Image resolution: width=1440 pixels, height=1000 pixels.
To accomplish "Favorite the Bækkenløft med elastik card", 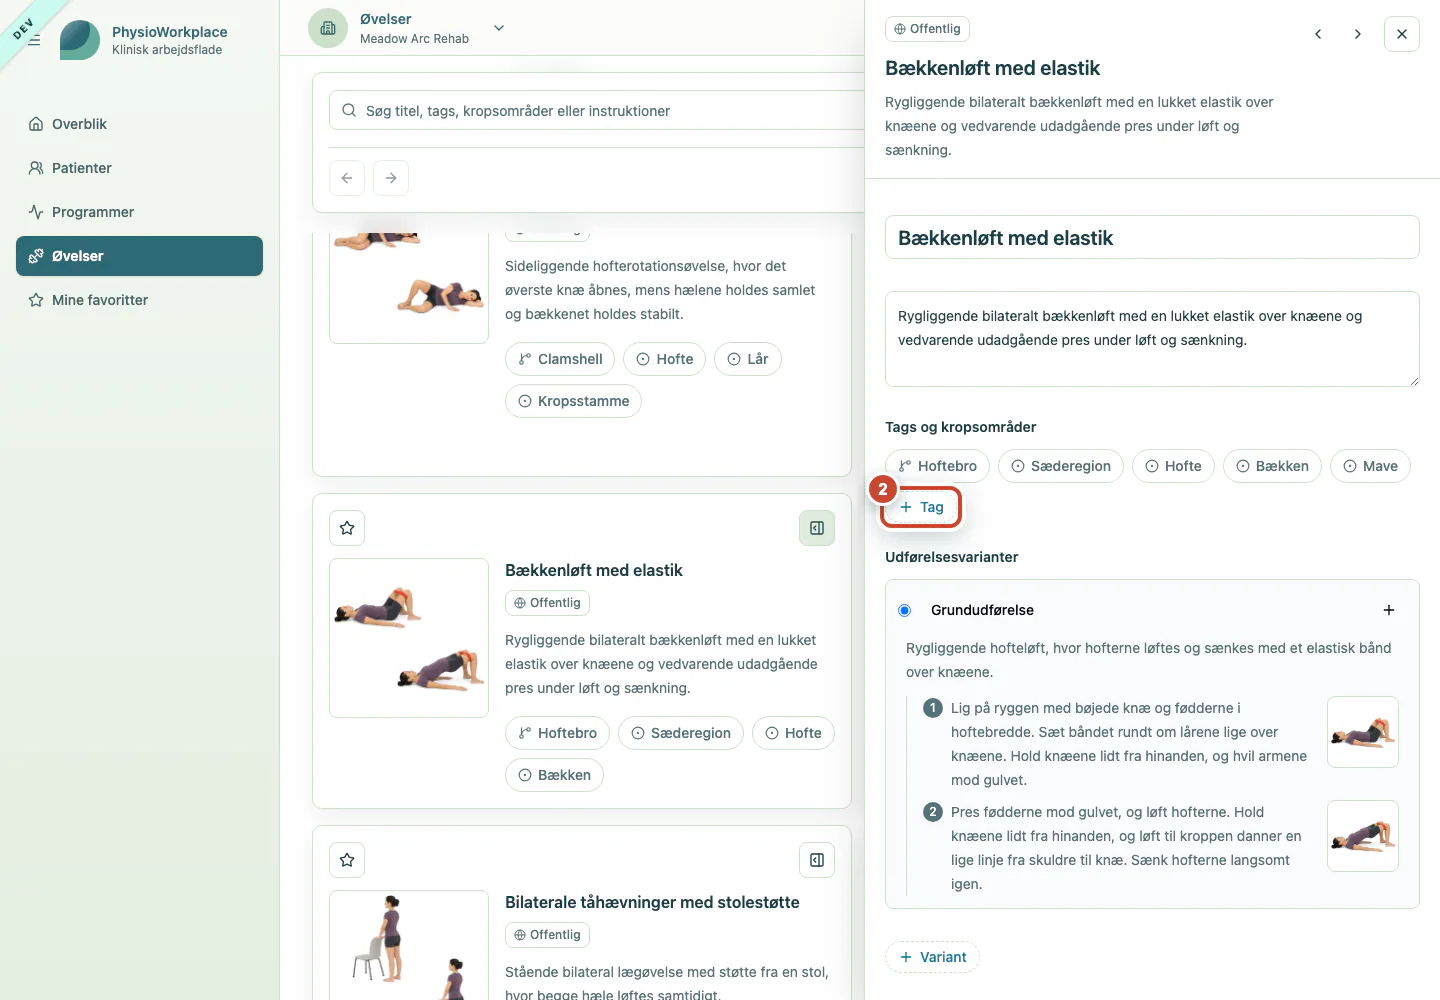I will tap(347, 528).
